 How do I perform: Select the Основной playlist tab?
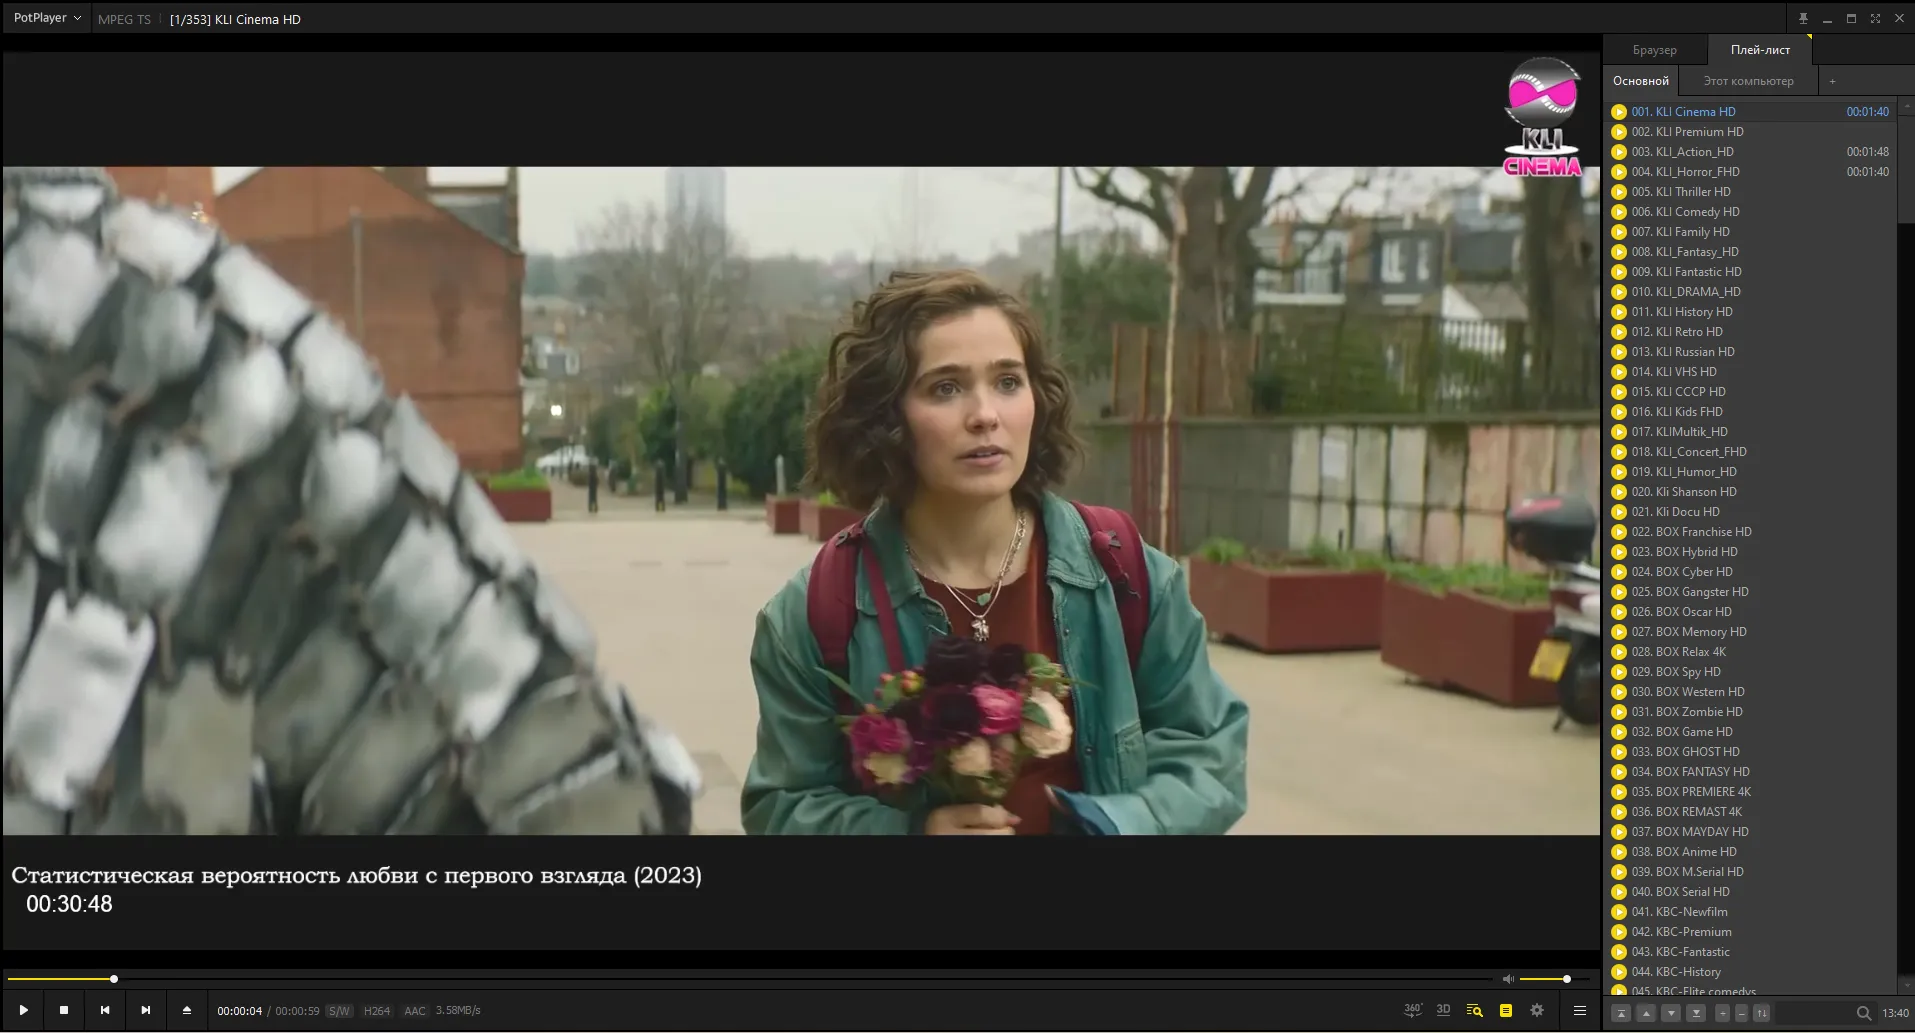(x=1640, y=81)
